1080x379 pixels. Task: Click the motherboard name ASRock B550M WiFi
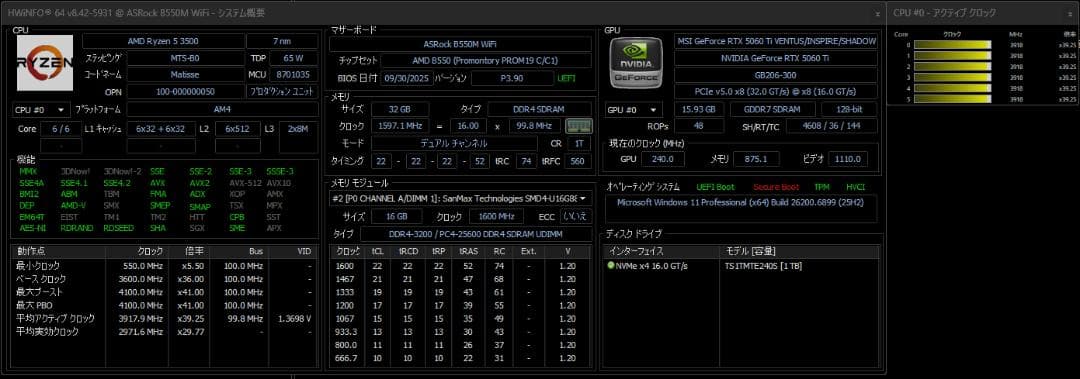pos(460,43)
